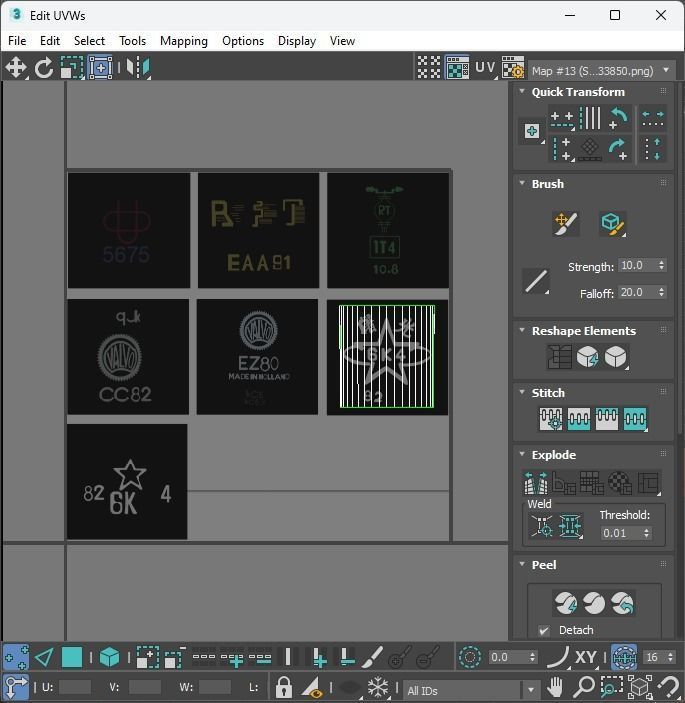Open the File menu
The width and height of the screenshot is (685, 703).
tap(17, 41)
